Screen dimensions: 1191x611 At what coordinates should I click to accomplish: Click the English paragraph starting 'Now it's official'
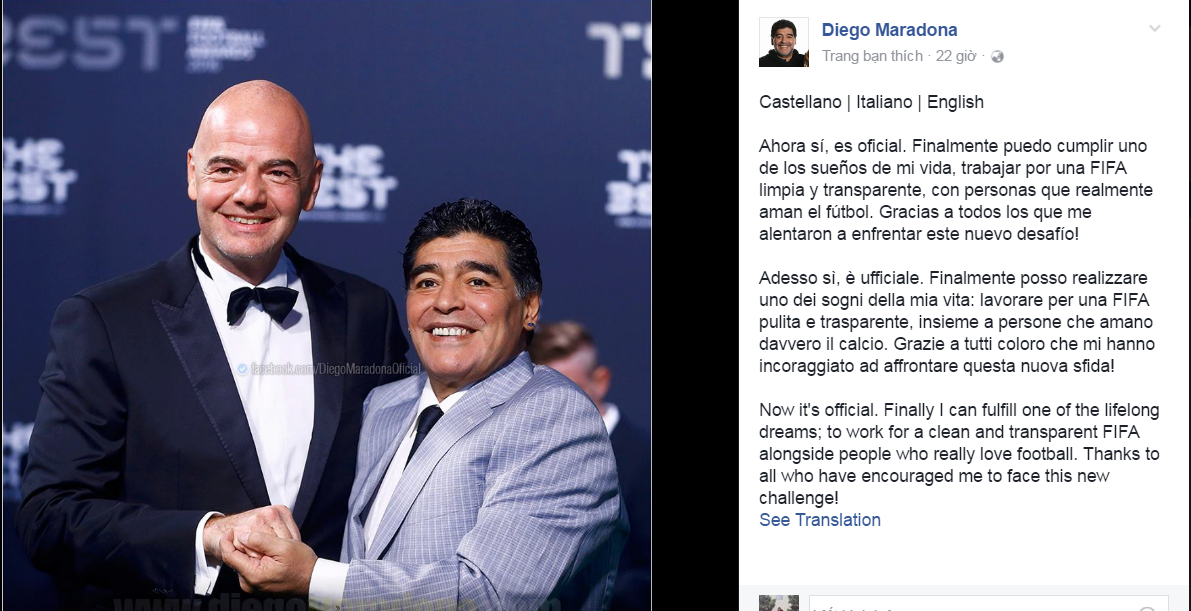959,454
